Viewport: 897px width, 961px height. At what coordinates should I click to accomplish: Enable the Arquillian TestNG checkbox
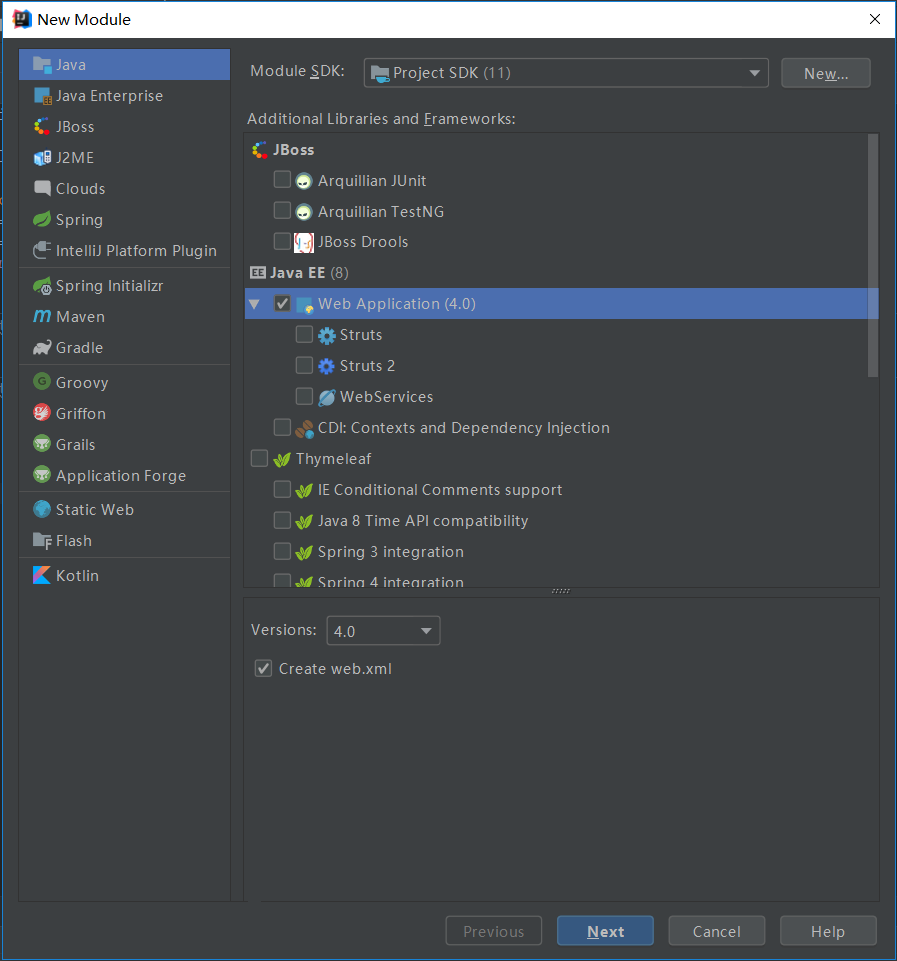point(282,211)
